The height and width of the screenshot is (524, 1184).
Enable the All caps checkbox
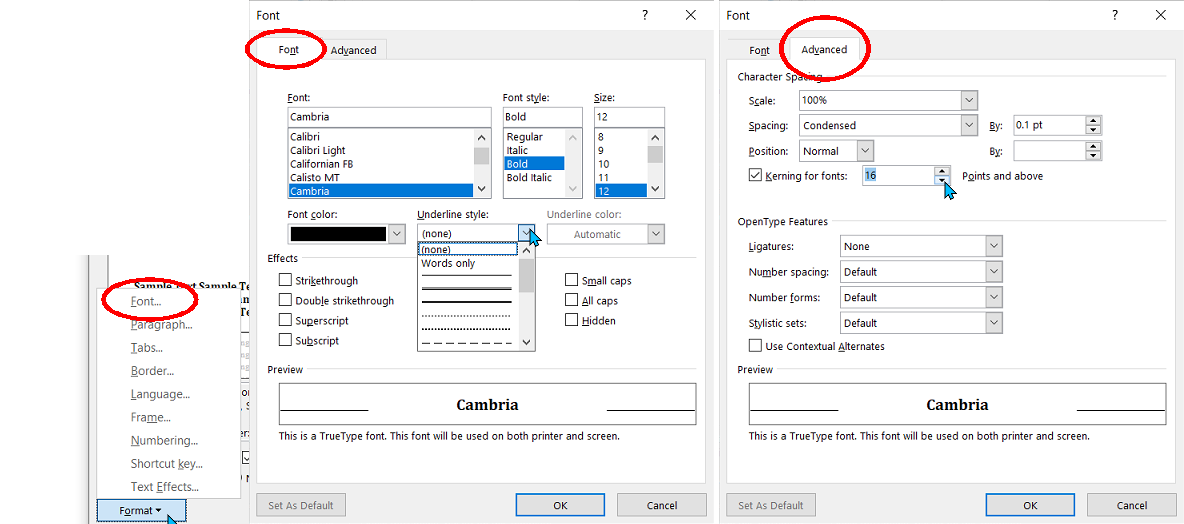[572, 300]
